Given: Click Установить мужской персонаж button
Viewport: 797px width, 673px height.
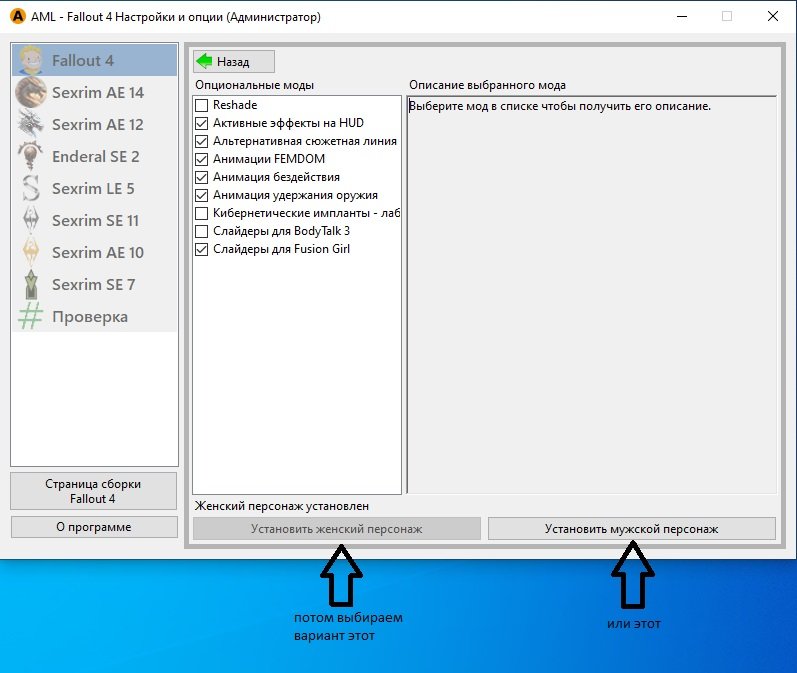Looking at the screenshot, I should (631, 529).
